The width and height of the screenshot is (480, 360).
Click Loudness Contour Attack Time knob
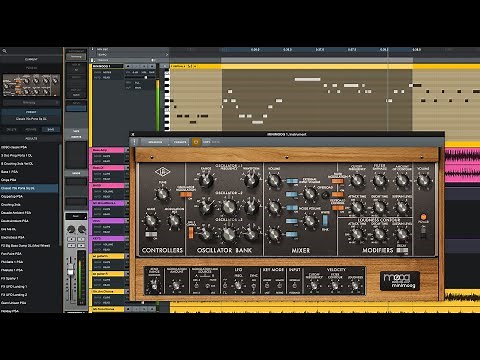click(357, 234)
